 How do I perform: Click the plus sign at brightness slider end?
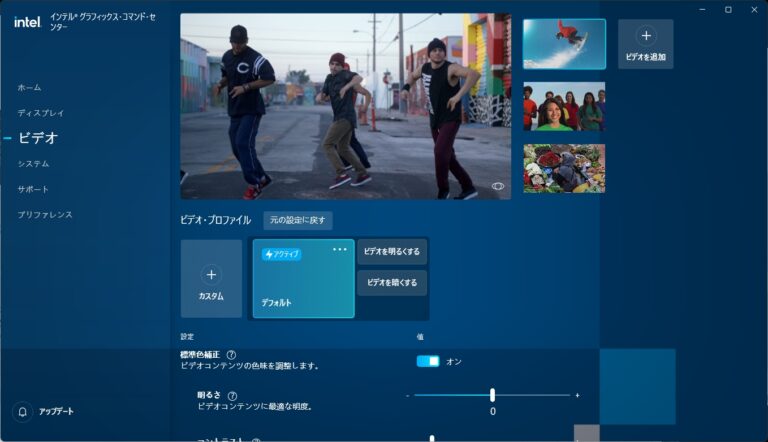pos(578,395)
